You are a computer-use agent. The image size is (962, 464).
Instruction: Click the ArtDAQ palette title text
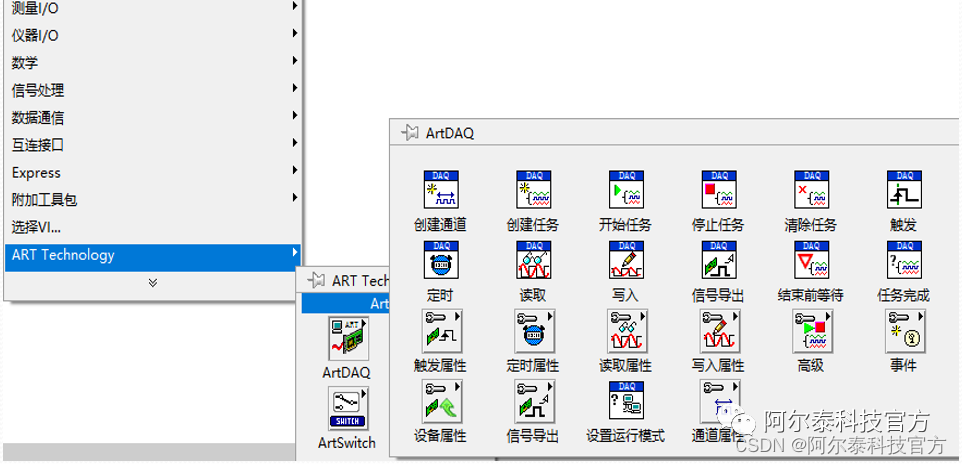(x=450, y=133)
